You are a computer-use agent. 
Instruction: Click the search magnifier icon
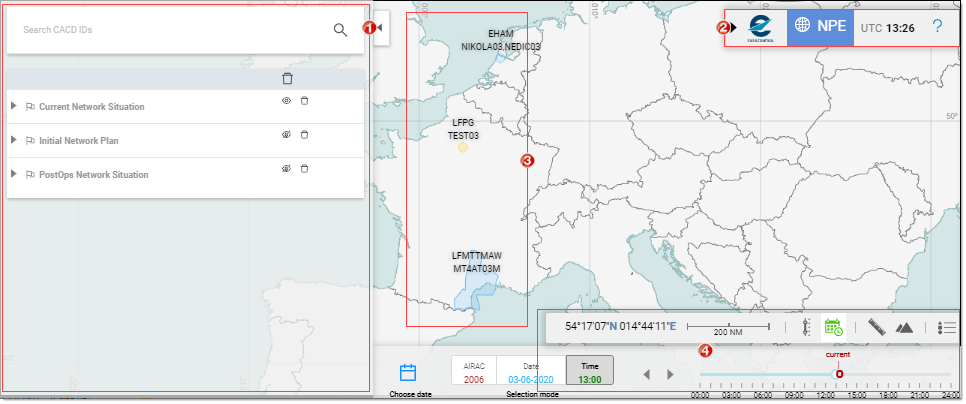click(x=340, y=29)
